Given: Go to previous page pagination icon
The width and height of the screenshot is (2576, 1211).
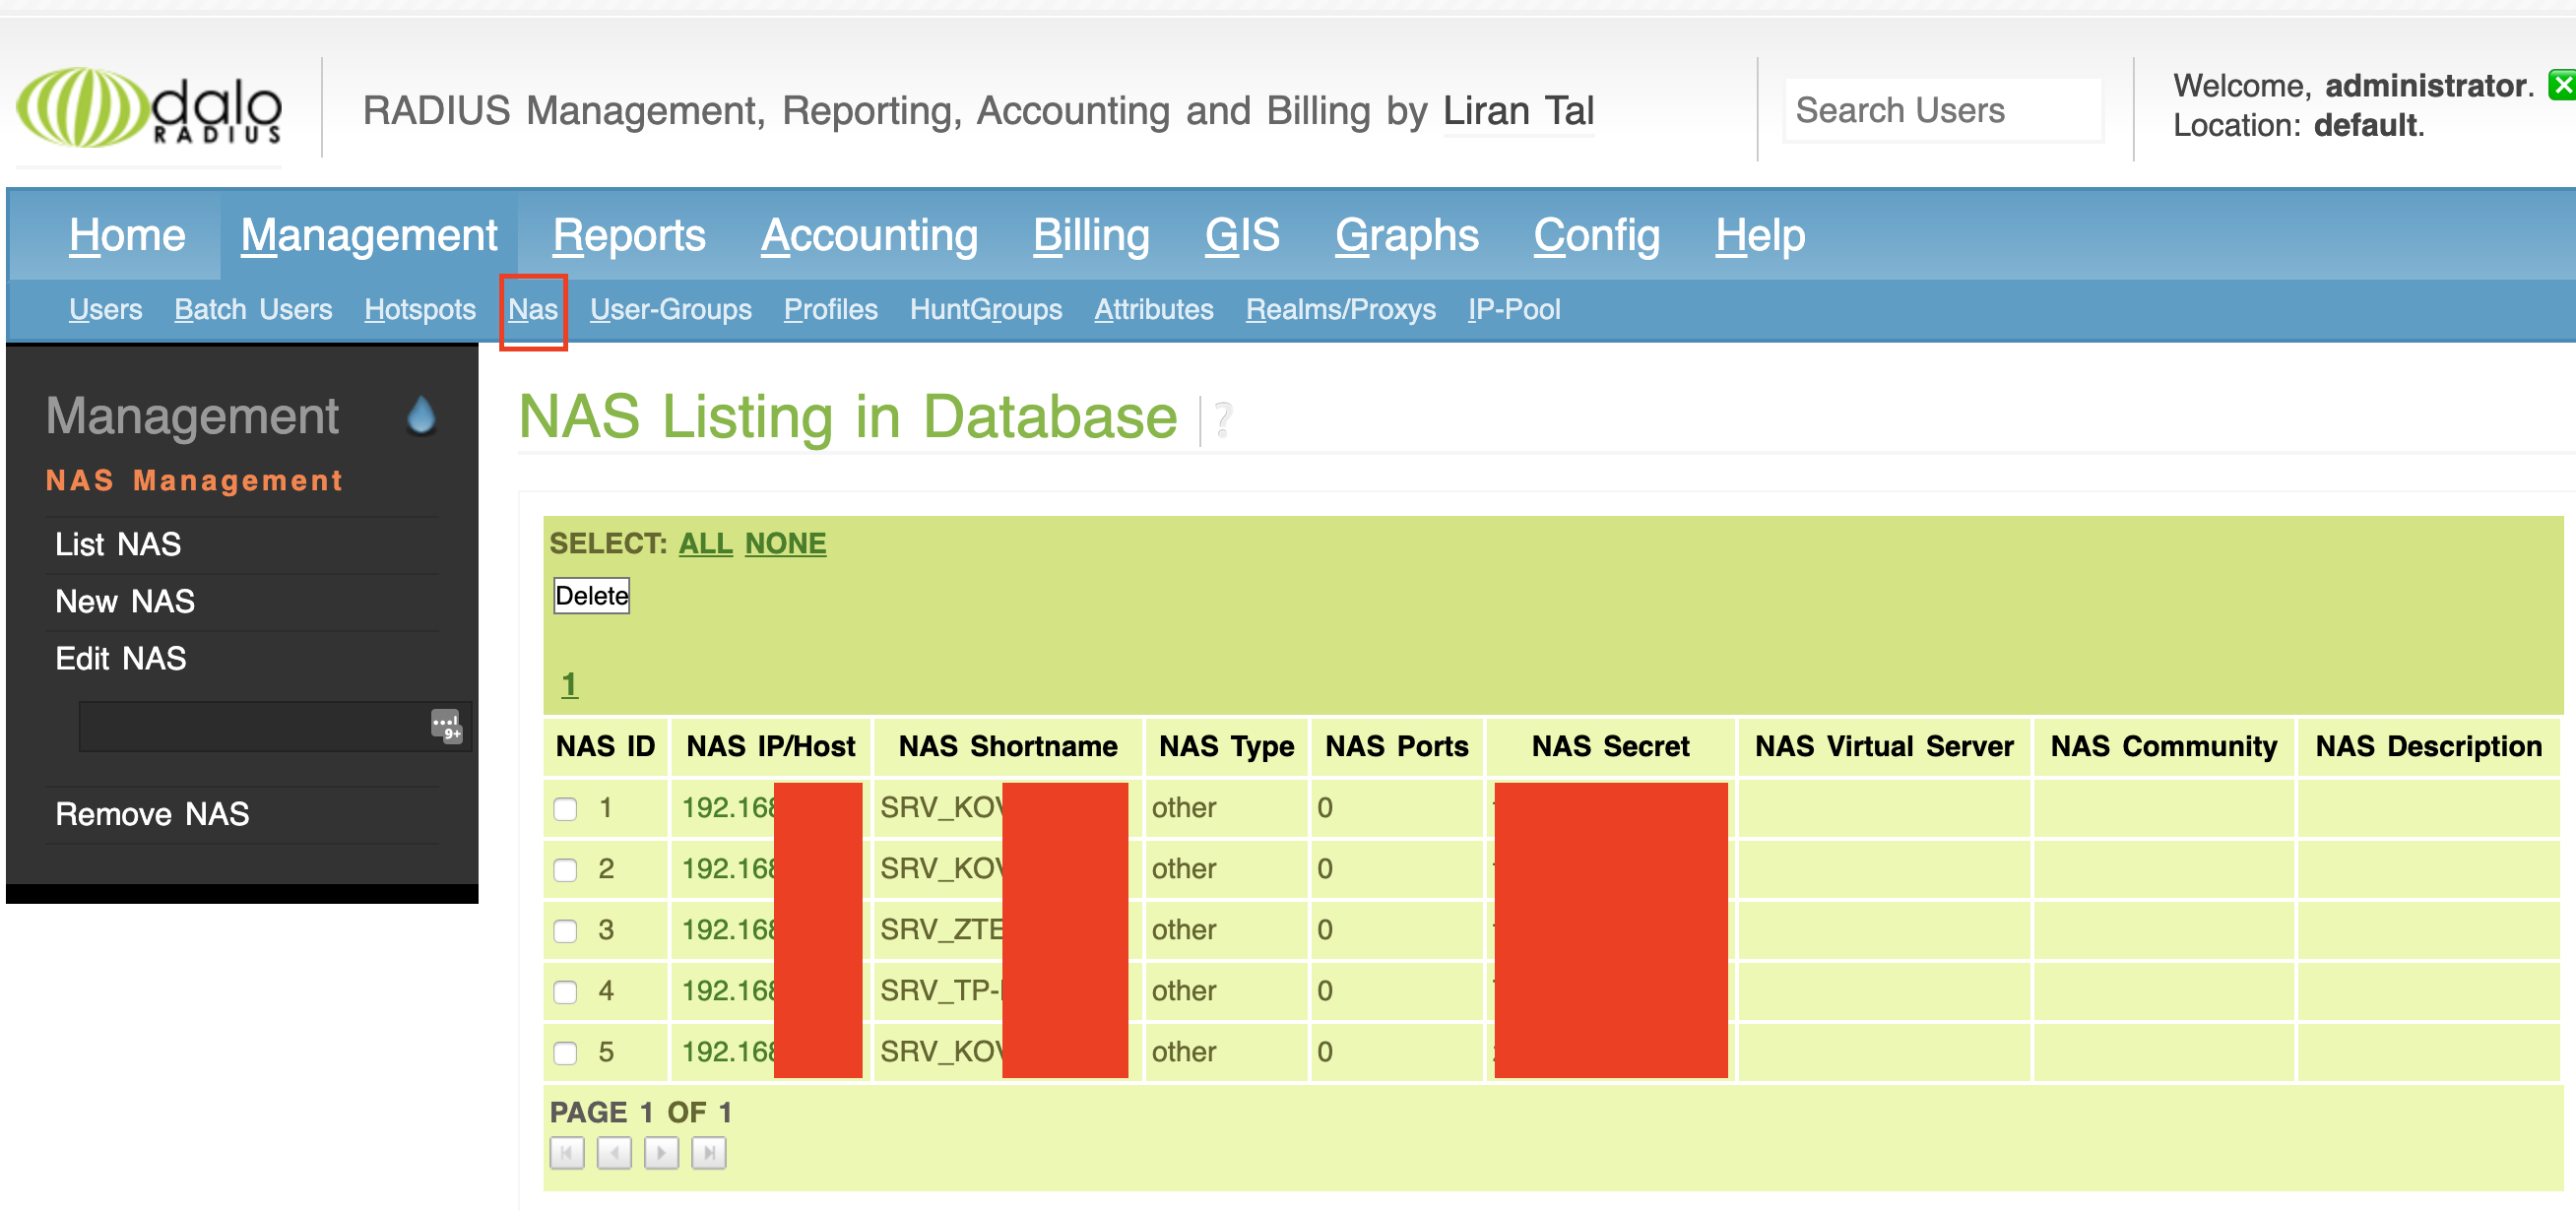Looking at the screenshot, I should (x=614, y=1153).
